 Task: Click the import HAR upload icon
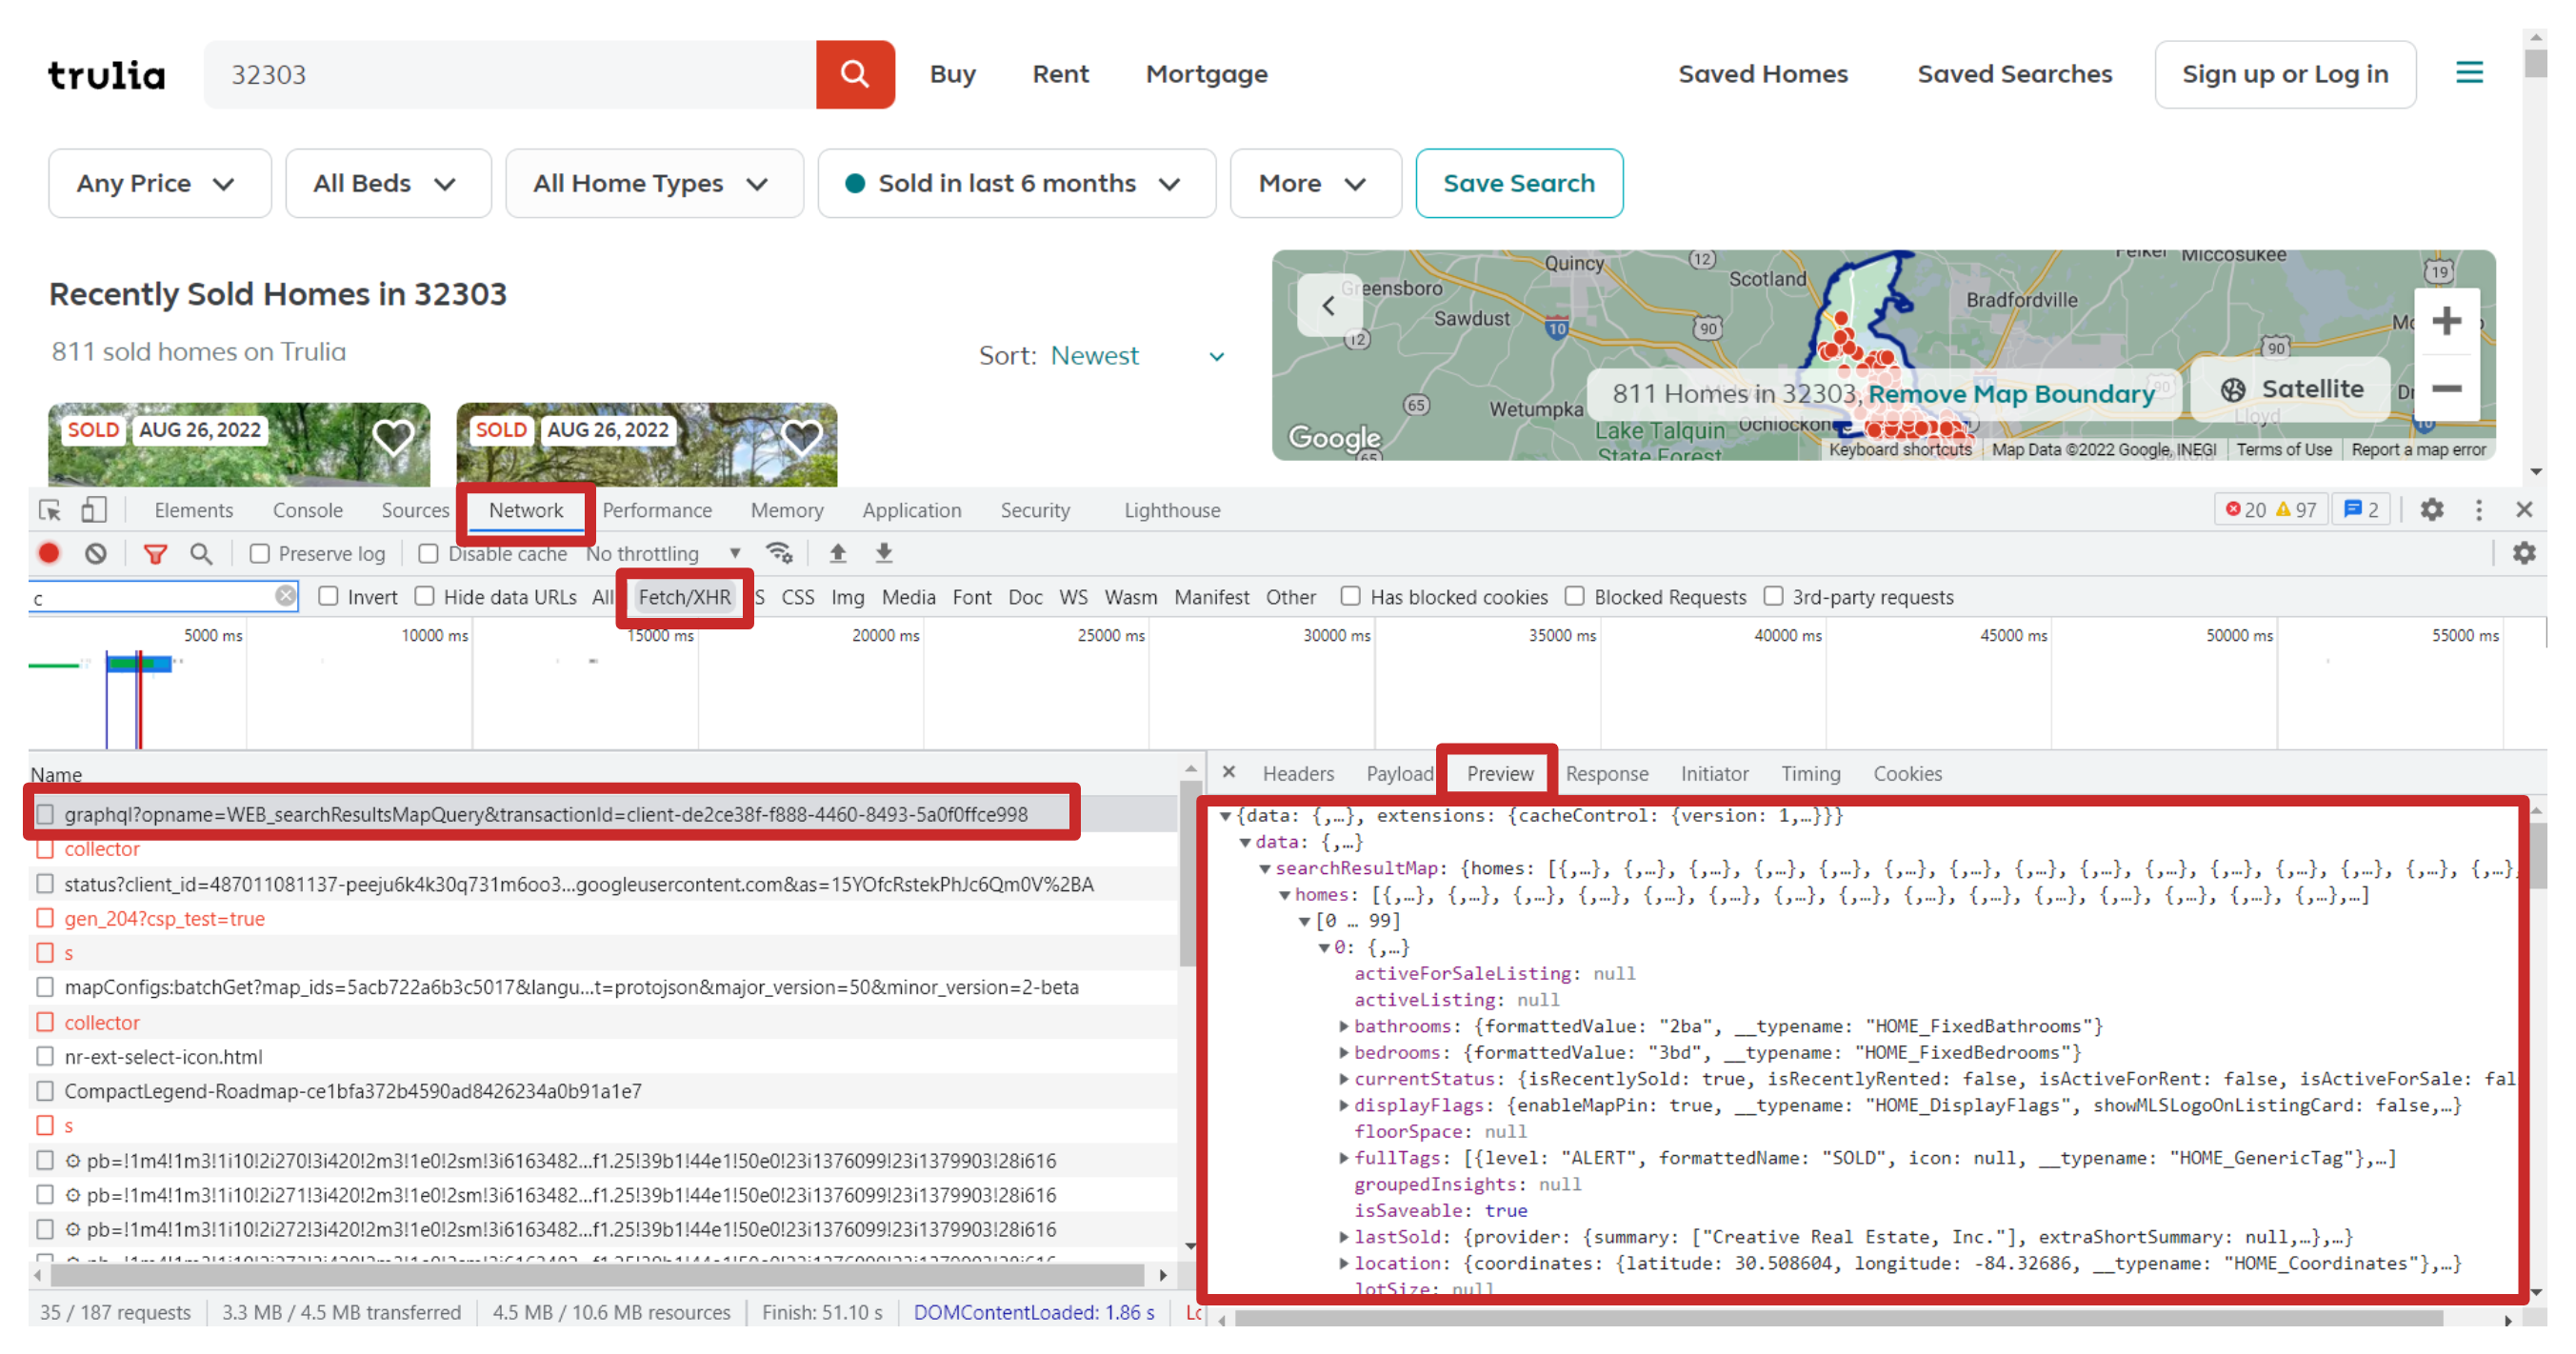838,553
